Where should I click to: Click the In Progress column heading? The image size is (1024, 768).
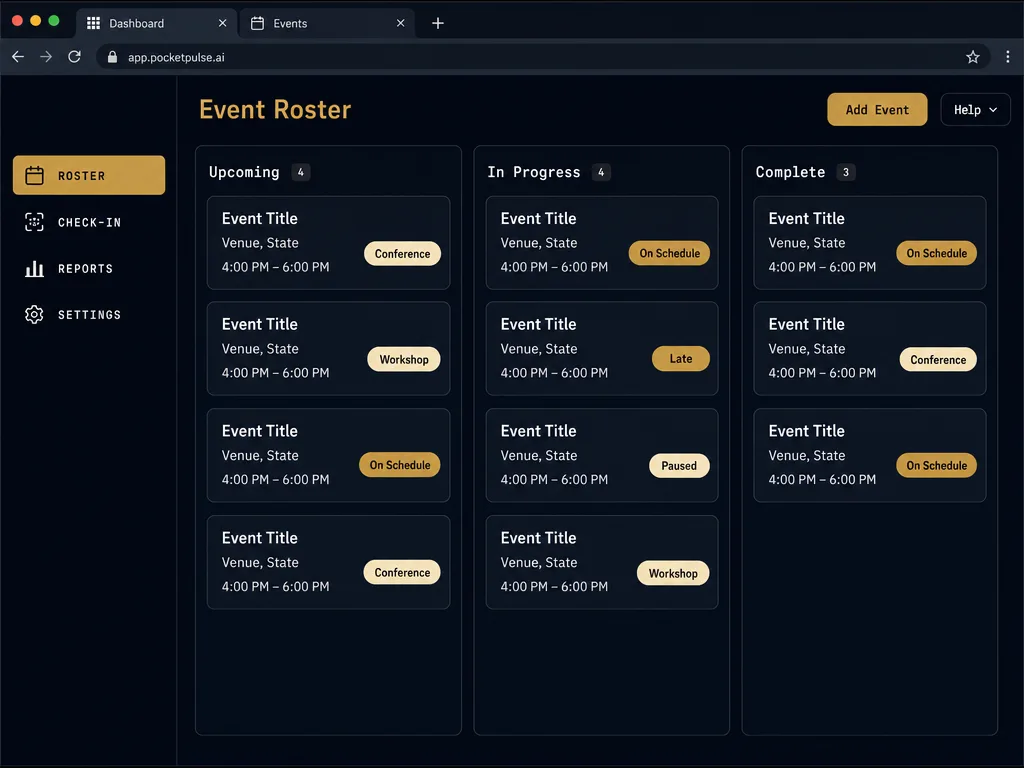point(534,172)
